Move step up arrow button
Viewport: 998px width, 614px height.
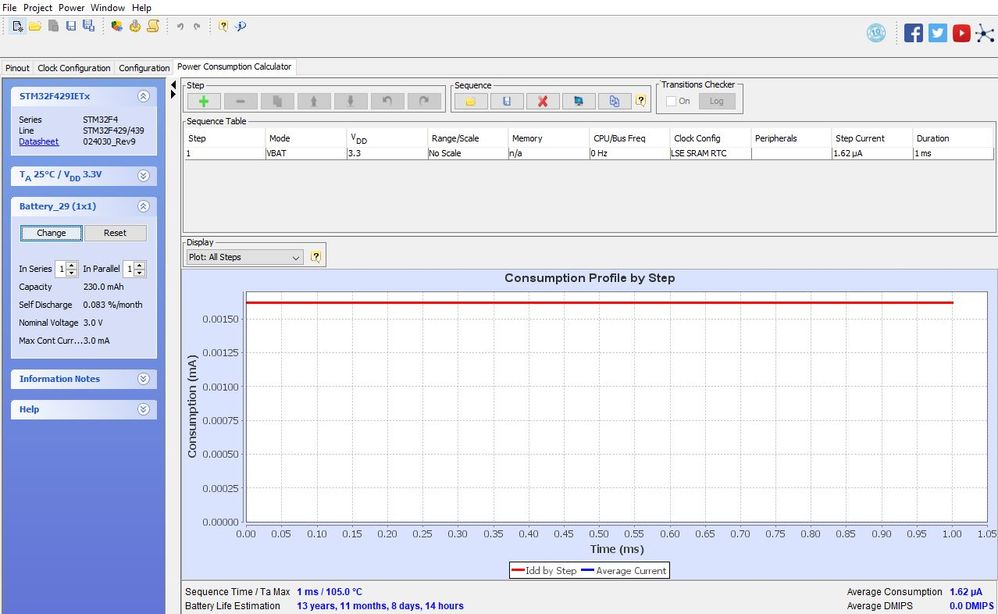point(314,101)
